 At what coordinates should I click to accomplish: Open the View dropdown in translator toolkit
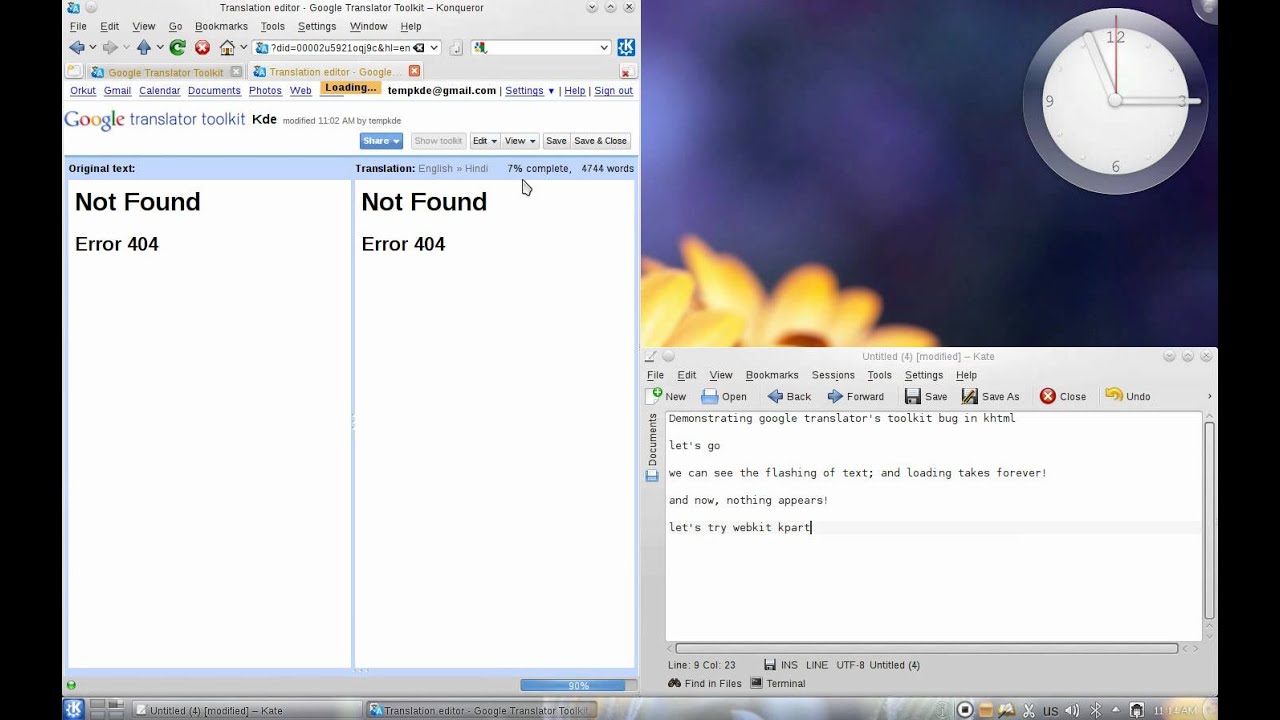coord(520,141)
